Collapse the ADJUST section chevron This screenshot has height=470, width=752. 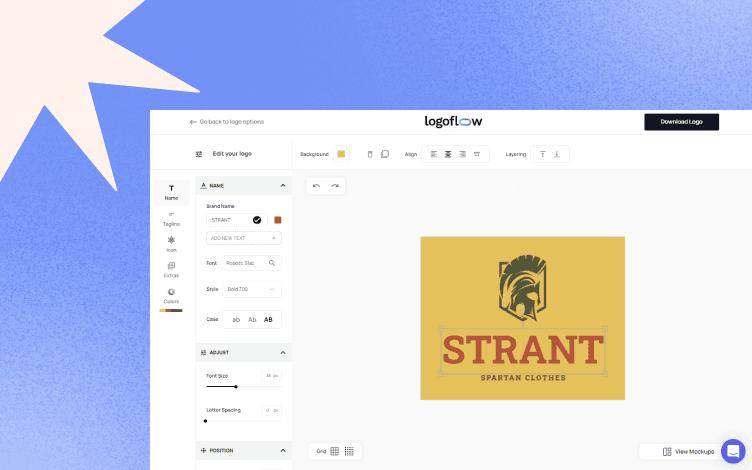(x=283, y=352)
